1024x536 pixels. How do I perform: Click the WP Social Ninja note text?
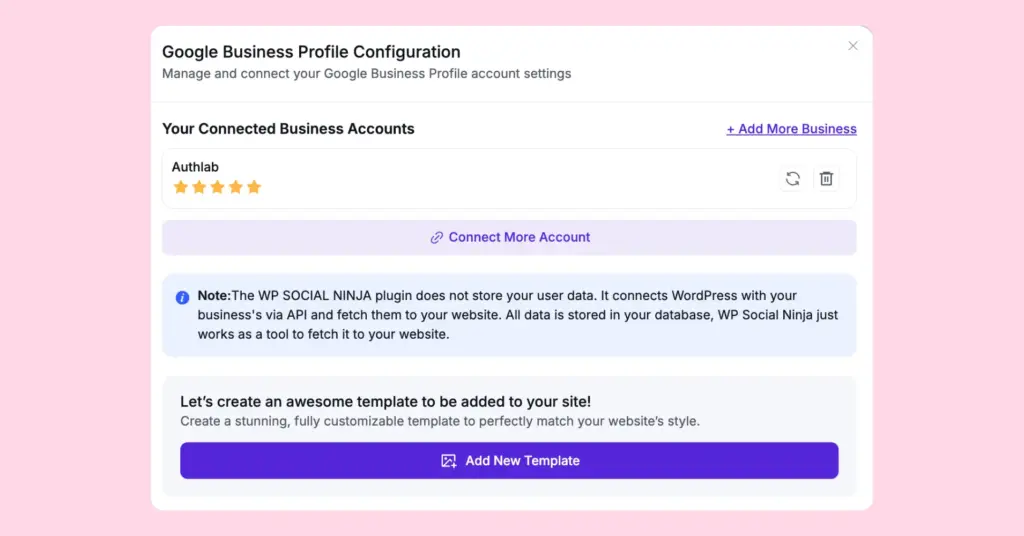[x=517, y=315]
